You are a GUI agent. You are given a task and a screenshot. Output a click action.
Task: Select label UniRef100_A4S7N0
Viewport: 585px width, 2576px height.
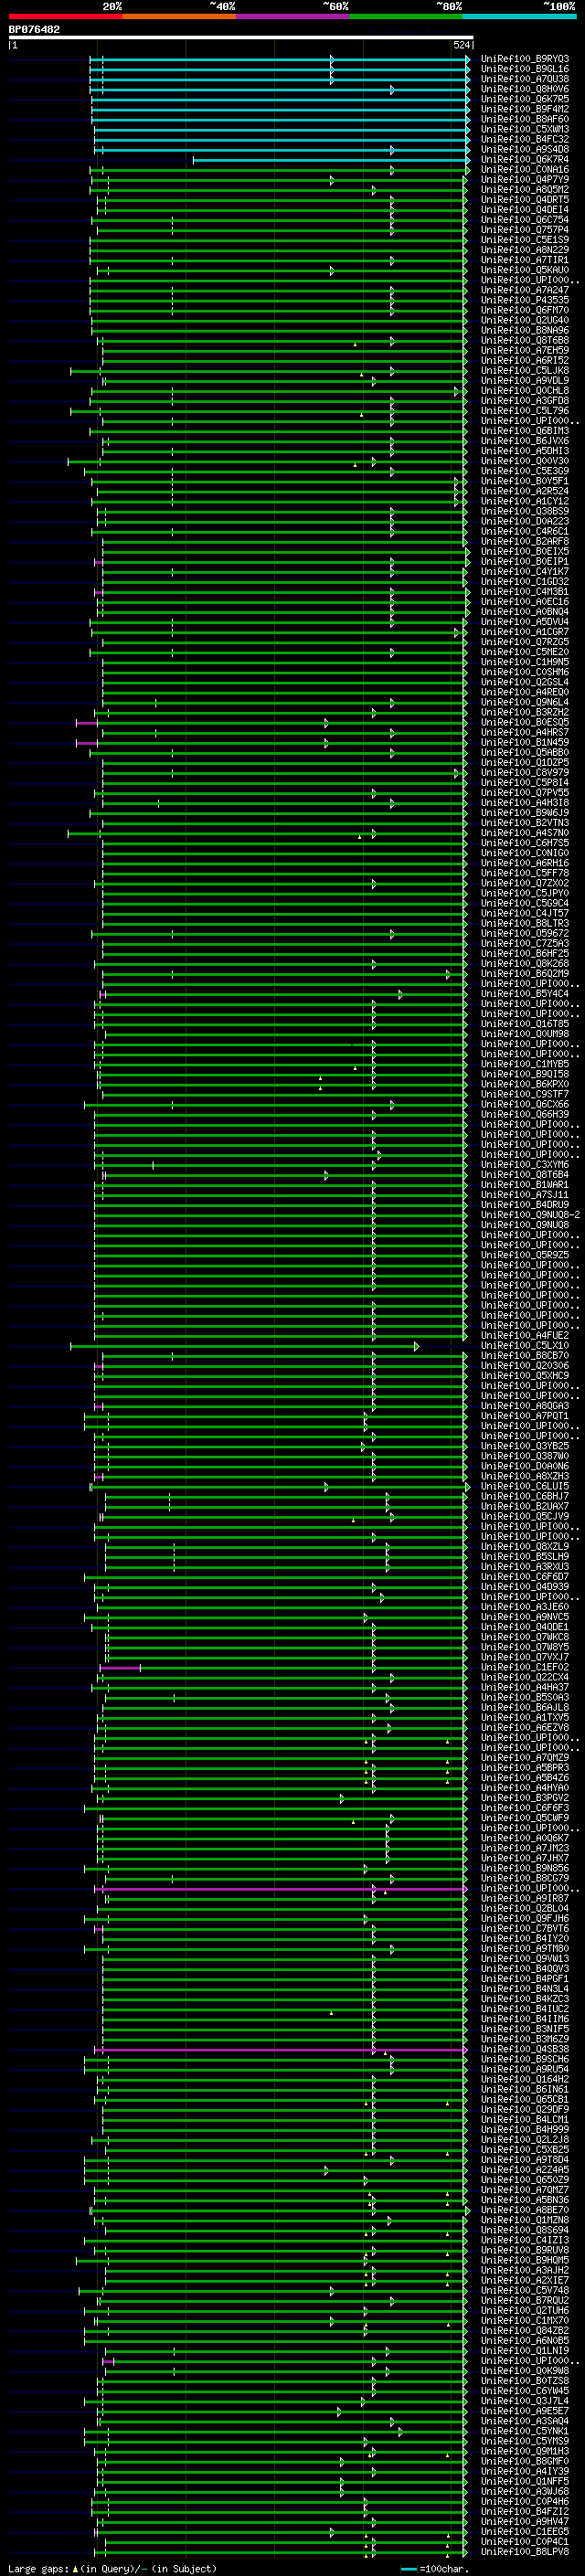[x=525, y=833]
